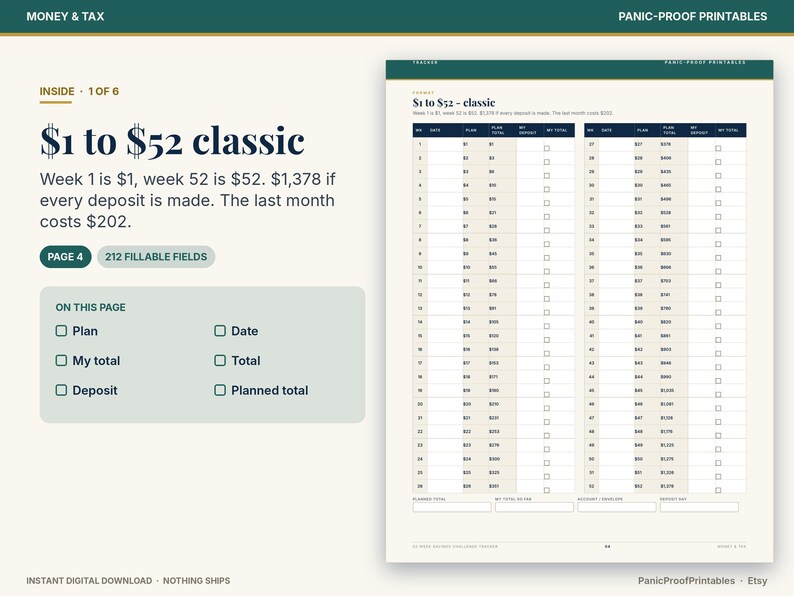
Task: Check off week 36 in the tracker
Action: click(718, 271)
